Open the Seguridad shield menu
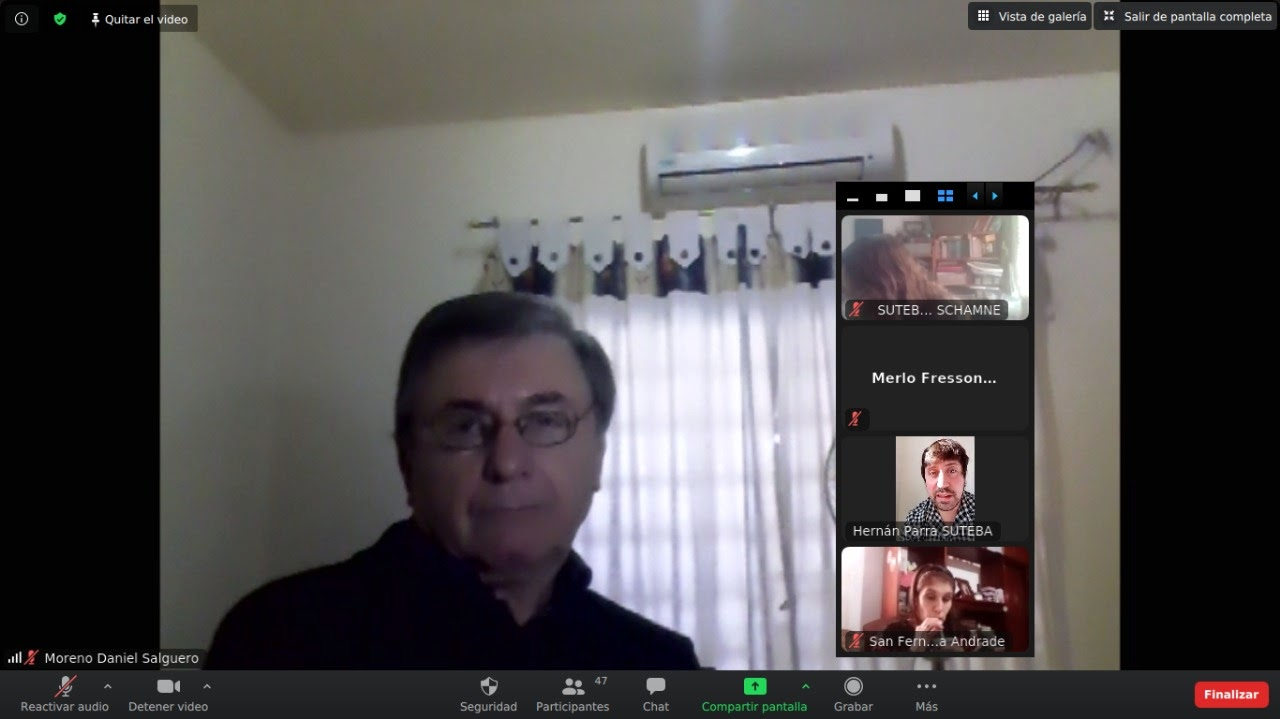The image size is (1280, 719). pyautogui.click(x=488, y=687)
